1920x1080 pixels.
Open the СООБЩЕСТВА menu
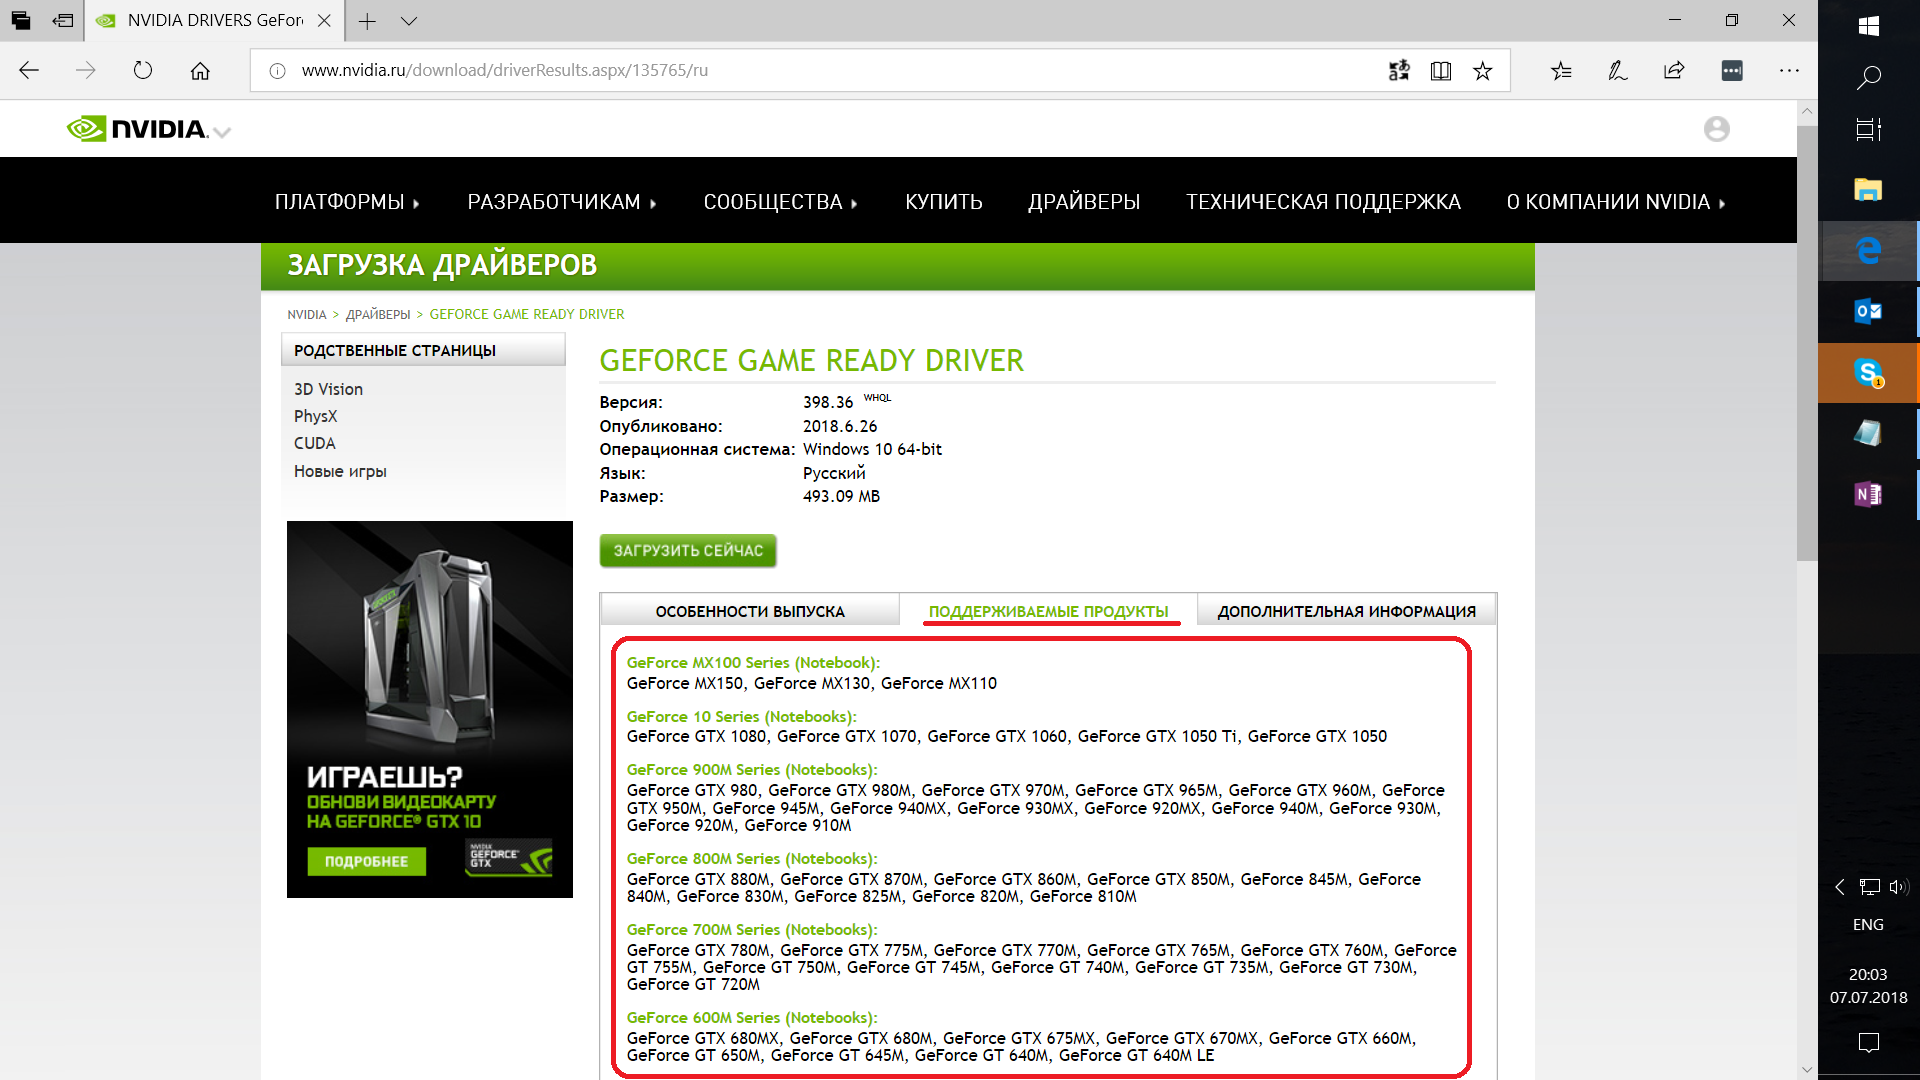(781, 202)
